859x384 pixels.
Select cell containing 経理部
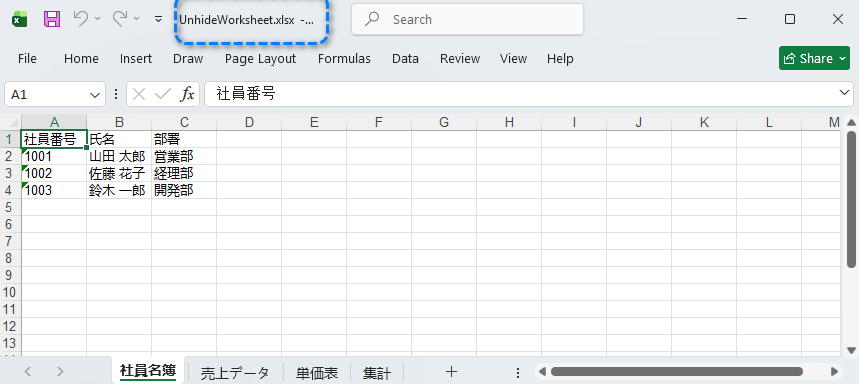pos(184,173)
